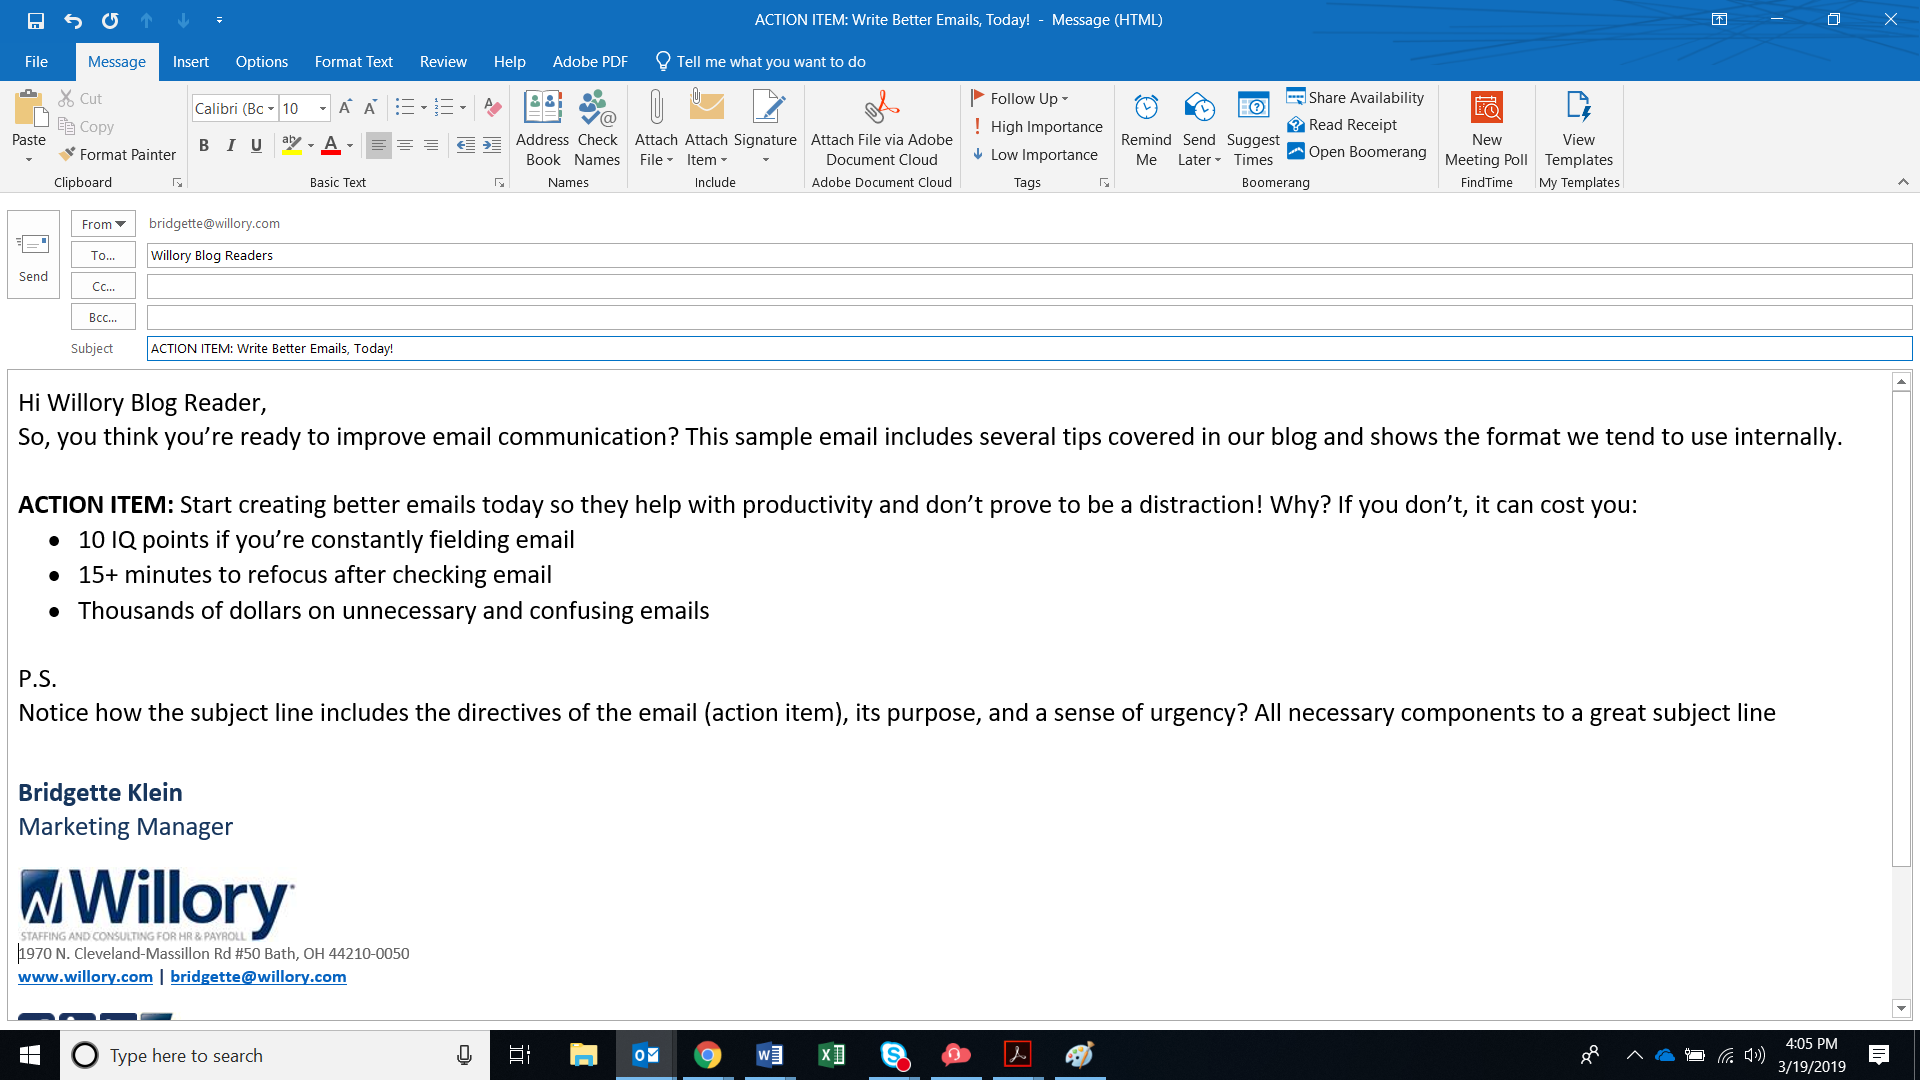This screenshot has height=1080, width=1920.
Task: Toggle Bold formatting
Action: [x=204, y=146]
